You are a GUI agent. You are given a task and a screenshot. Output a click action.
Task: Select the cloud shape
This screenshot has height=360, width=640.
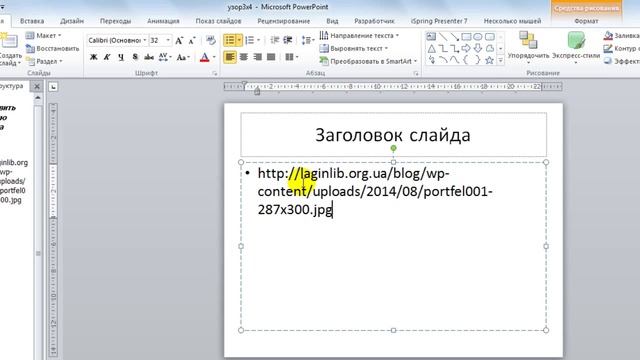[489, 49]
